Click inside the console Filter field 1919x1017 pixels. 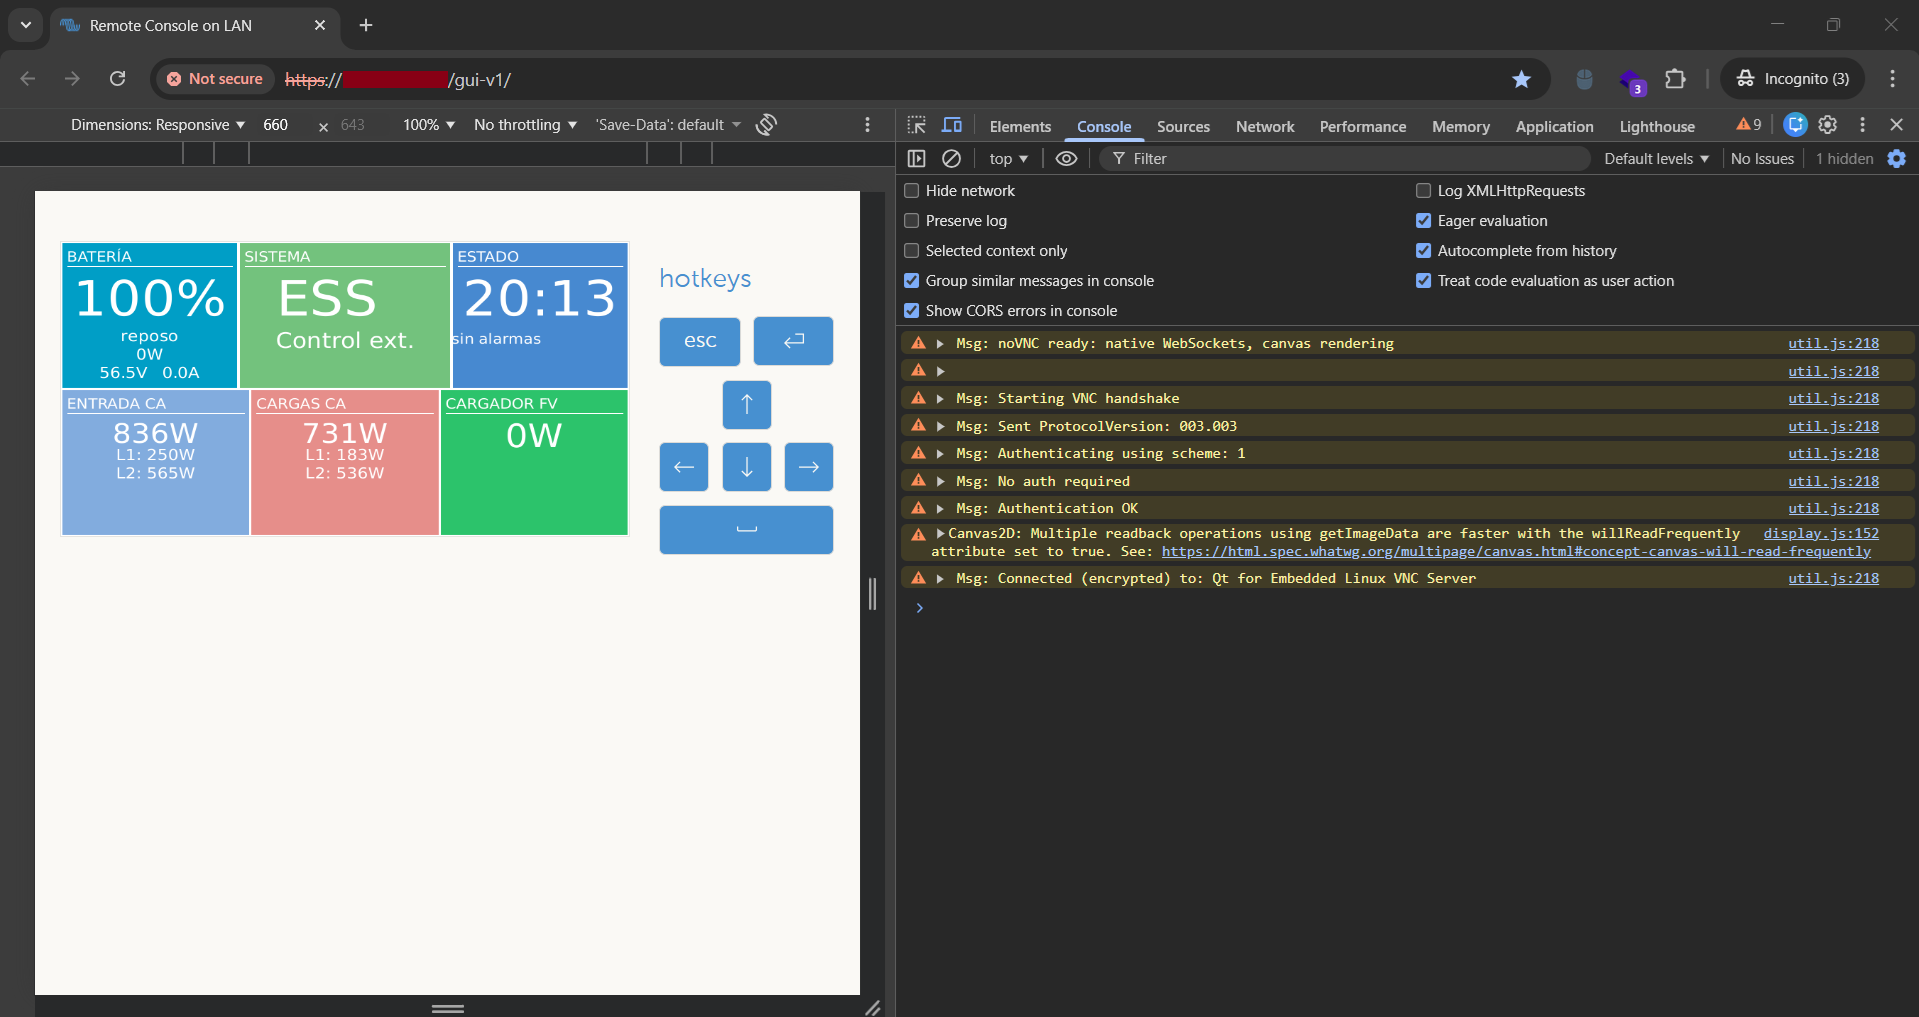[x=1300, y=158]
